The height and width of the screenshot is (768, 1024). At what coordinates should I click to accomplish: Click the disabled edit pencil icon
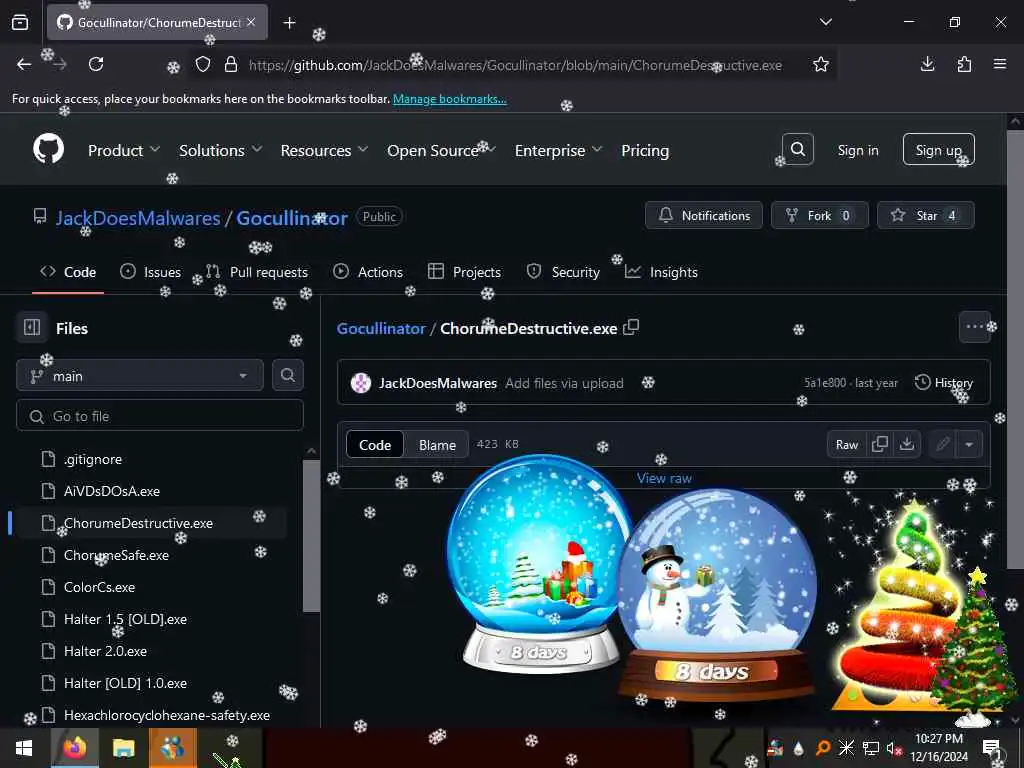coord(942,444)
